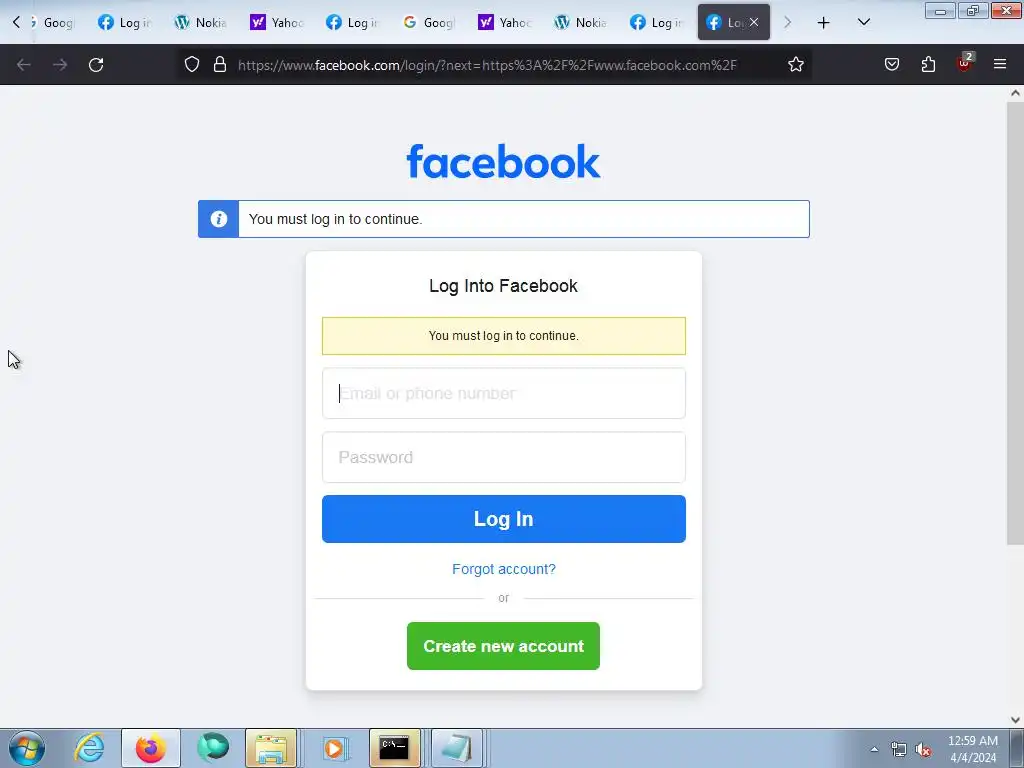Launch Internet Explorer from the taskbar
The width and height of the screenshot is (1024, 768).
click(x=89, y=748)
